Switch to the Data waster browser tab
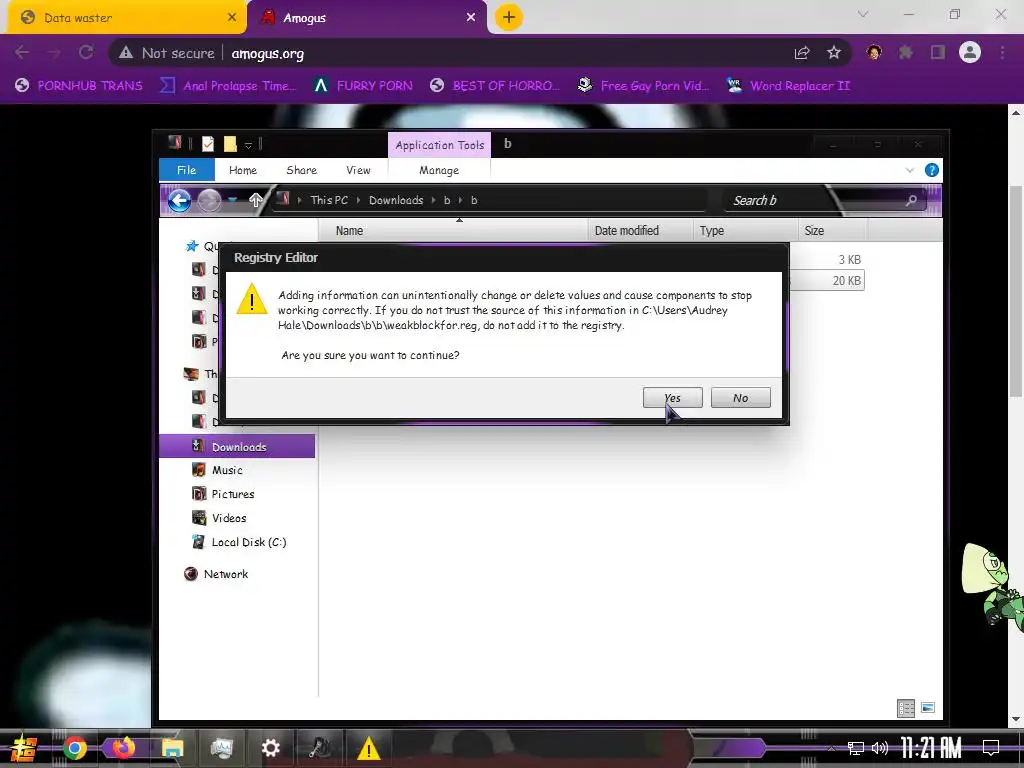 pos(124,18)
